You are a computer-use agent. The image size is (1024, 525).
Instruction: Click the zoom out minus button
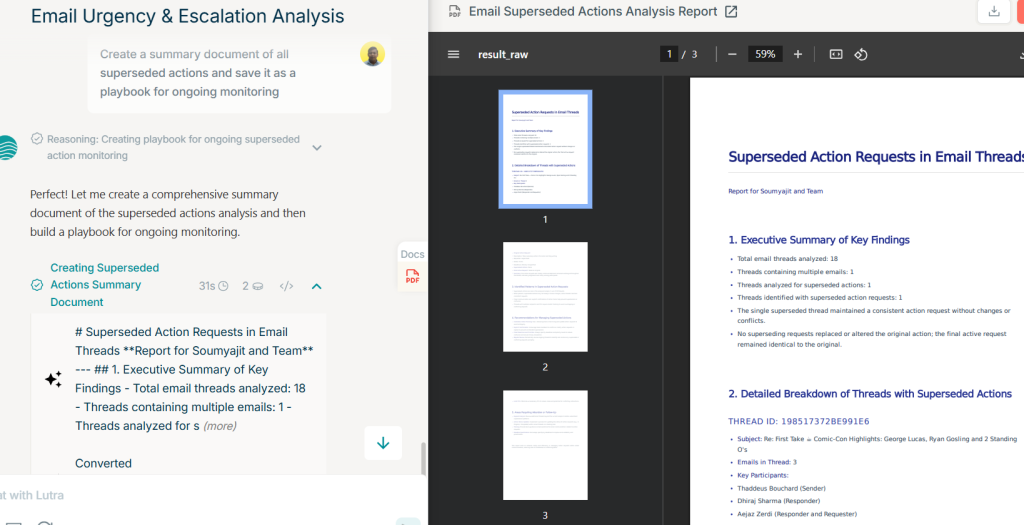[732, 54]
